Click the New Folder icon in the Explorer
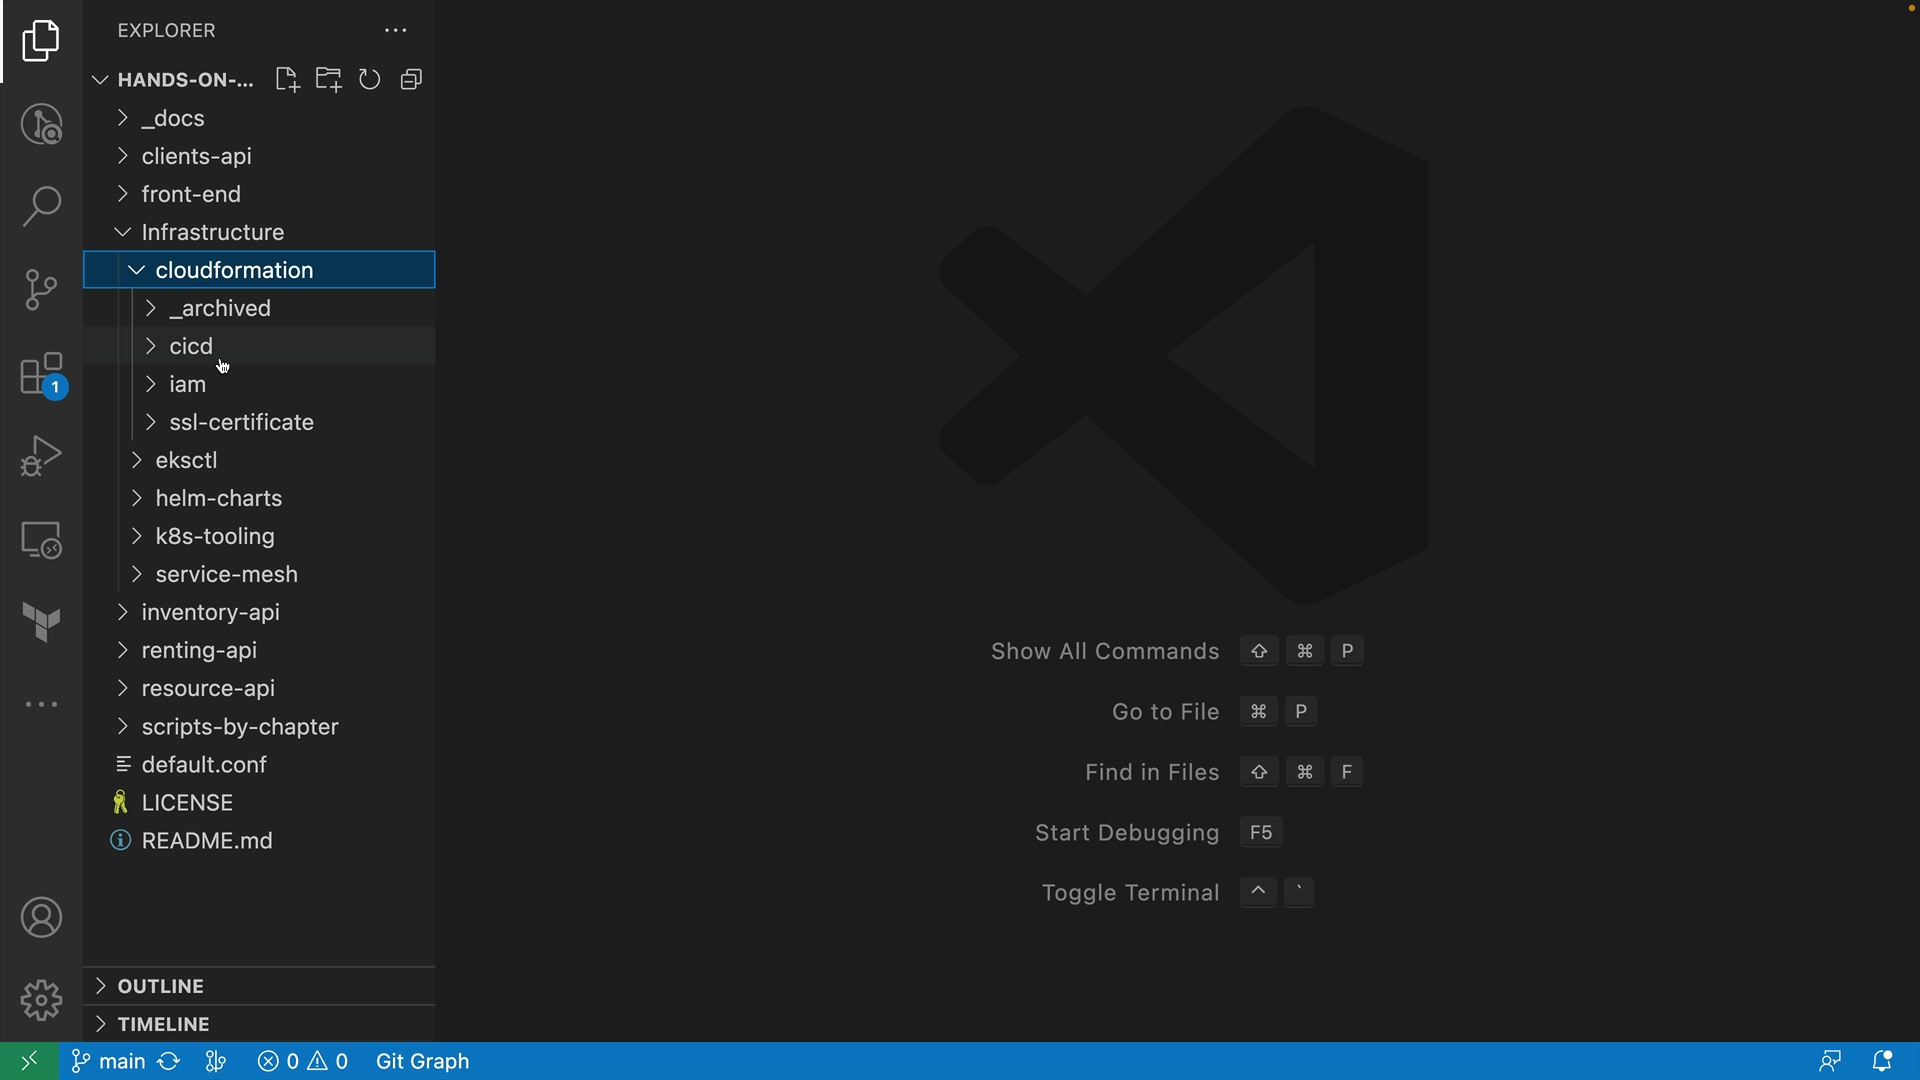This screenshot has height=1080, width=1920. (x=329, y=80)
